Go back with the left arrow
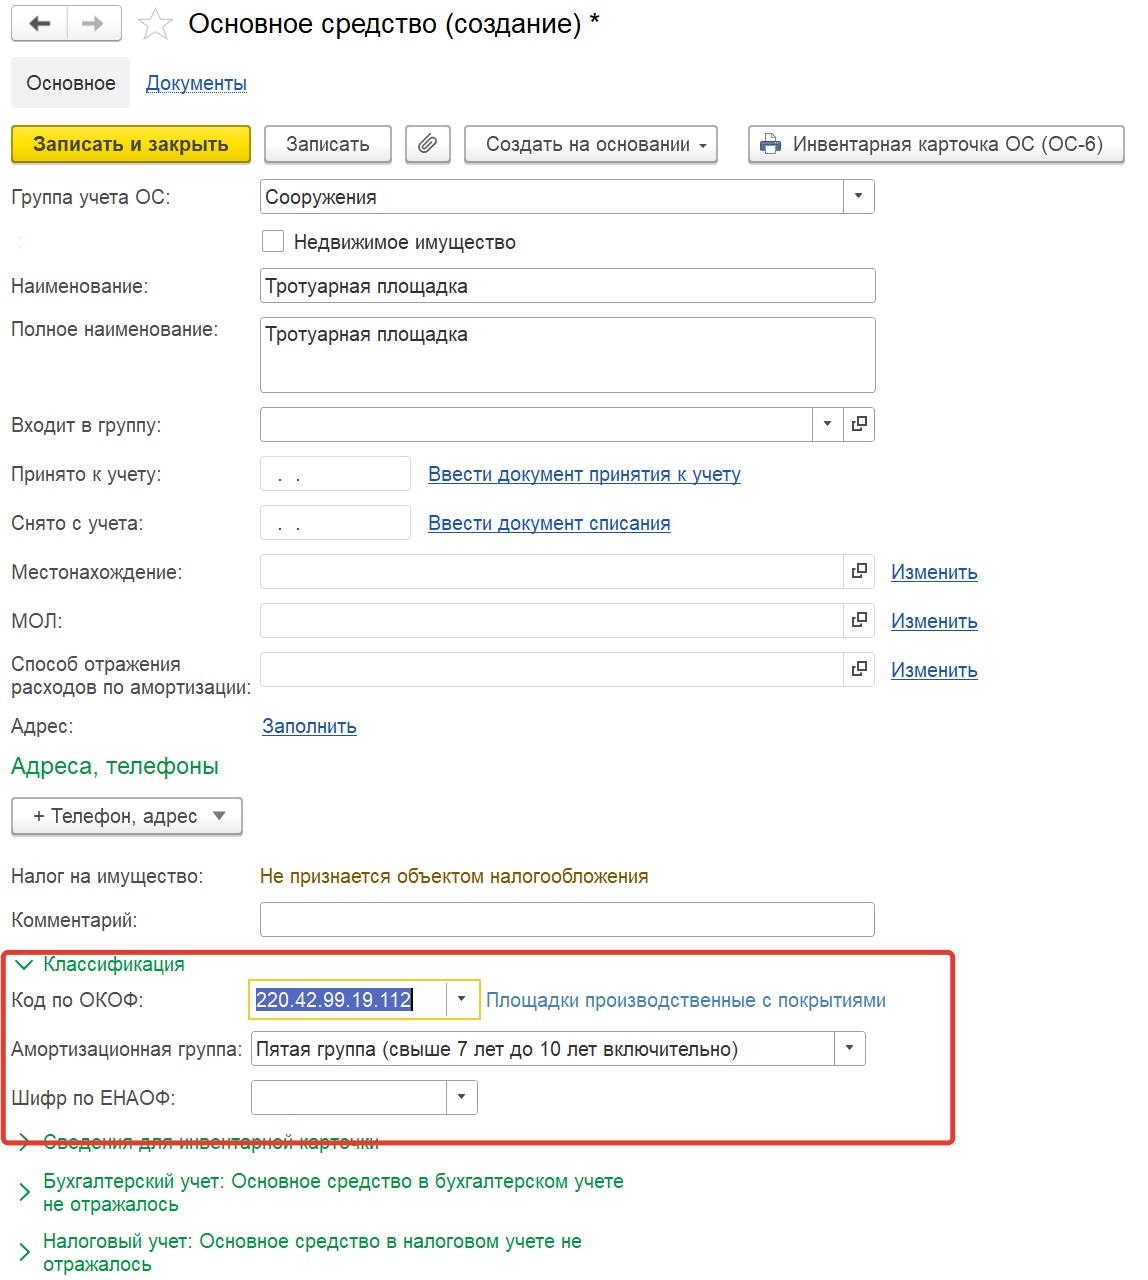Screen dimensions: 1148x1280 (40, 24)
